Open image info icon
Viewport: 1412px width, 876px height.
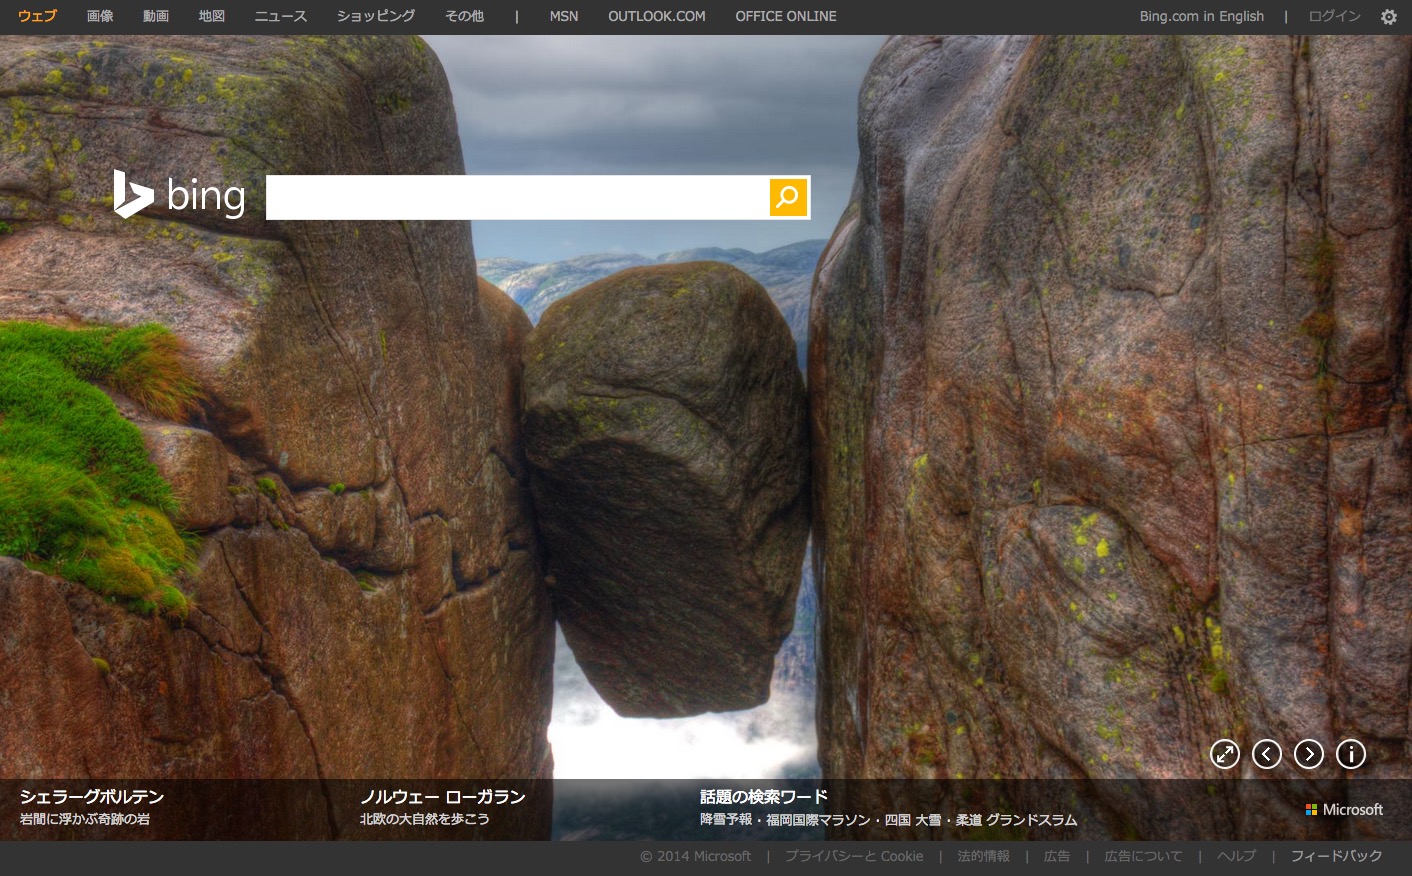[x=1351, y=754]
